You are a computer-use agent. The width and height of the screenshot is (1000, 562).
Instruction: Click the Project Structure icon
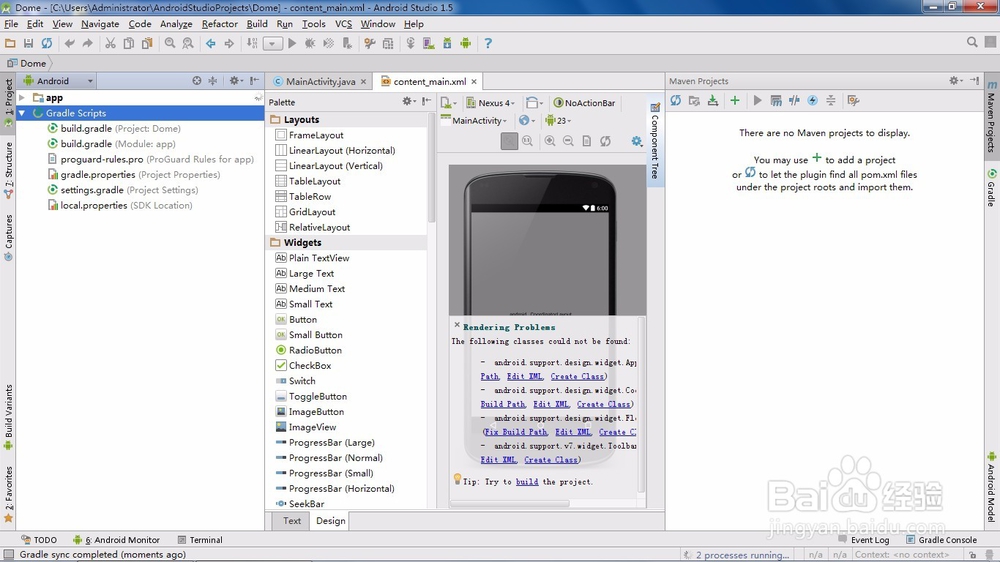(x=388, y=43)
